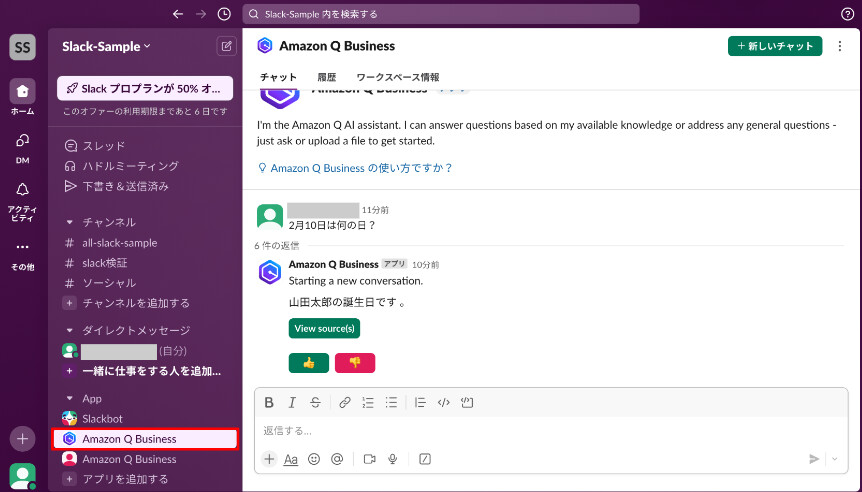
Task: Attach file with composer plus icon
Action: [x=269, y=459]
